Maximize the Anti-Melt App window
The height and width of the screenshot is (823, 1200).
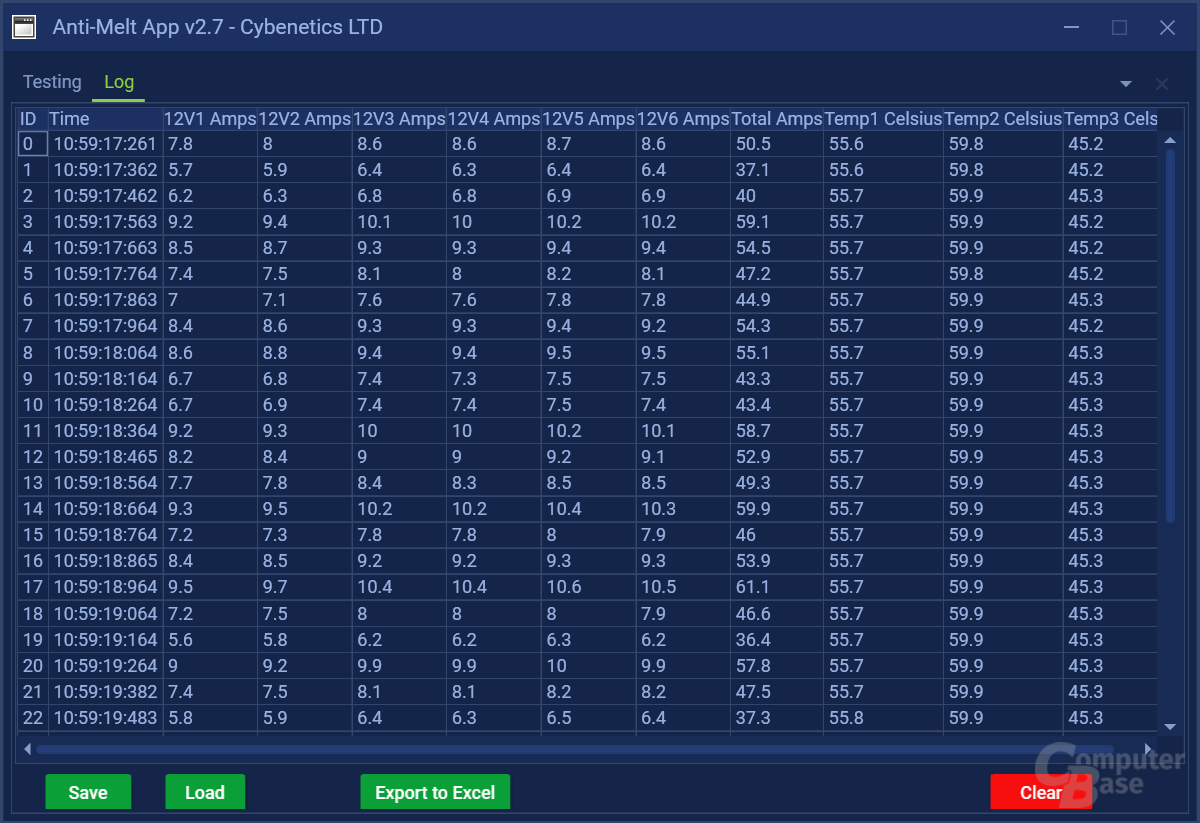(x=1119, y=27)
